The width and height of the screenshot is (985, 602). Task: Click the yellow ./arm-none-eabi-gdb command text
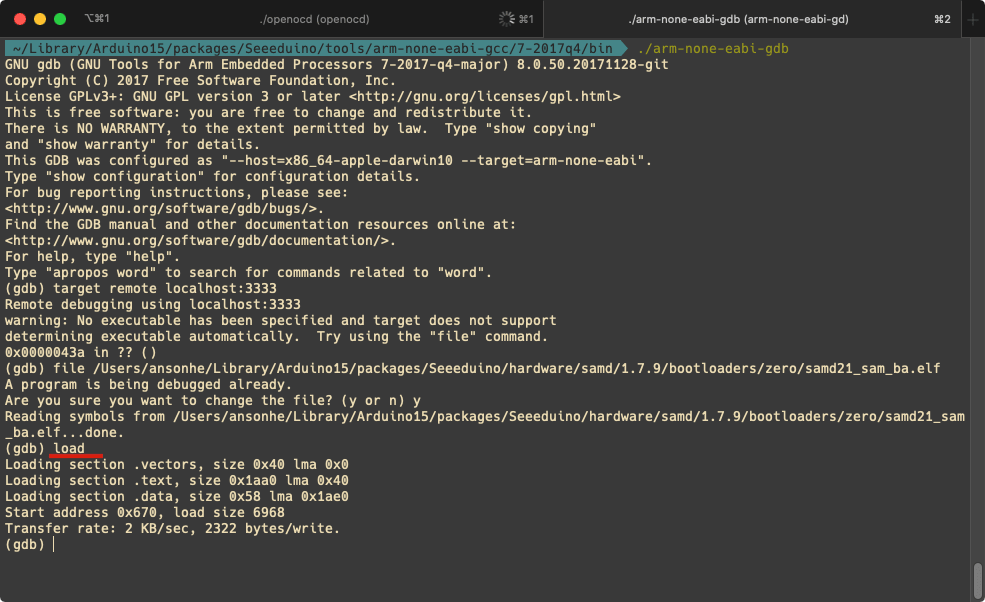[x=713, y=48]
